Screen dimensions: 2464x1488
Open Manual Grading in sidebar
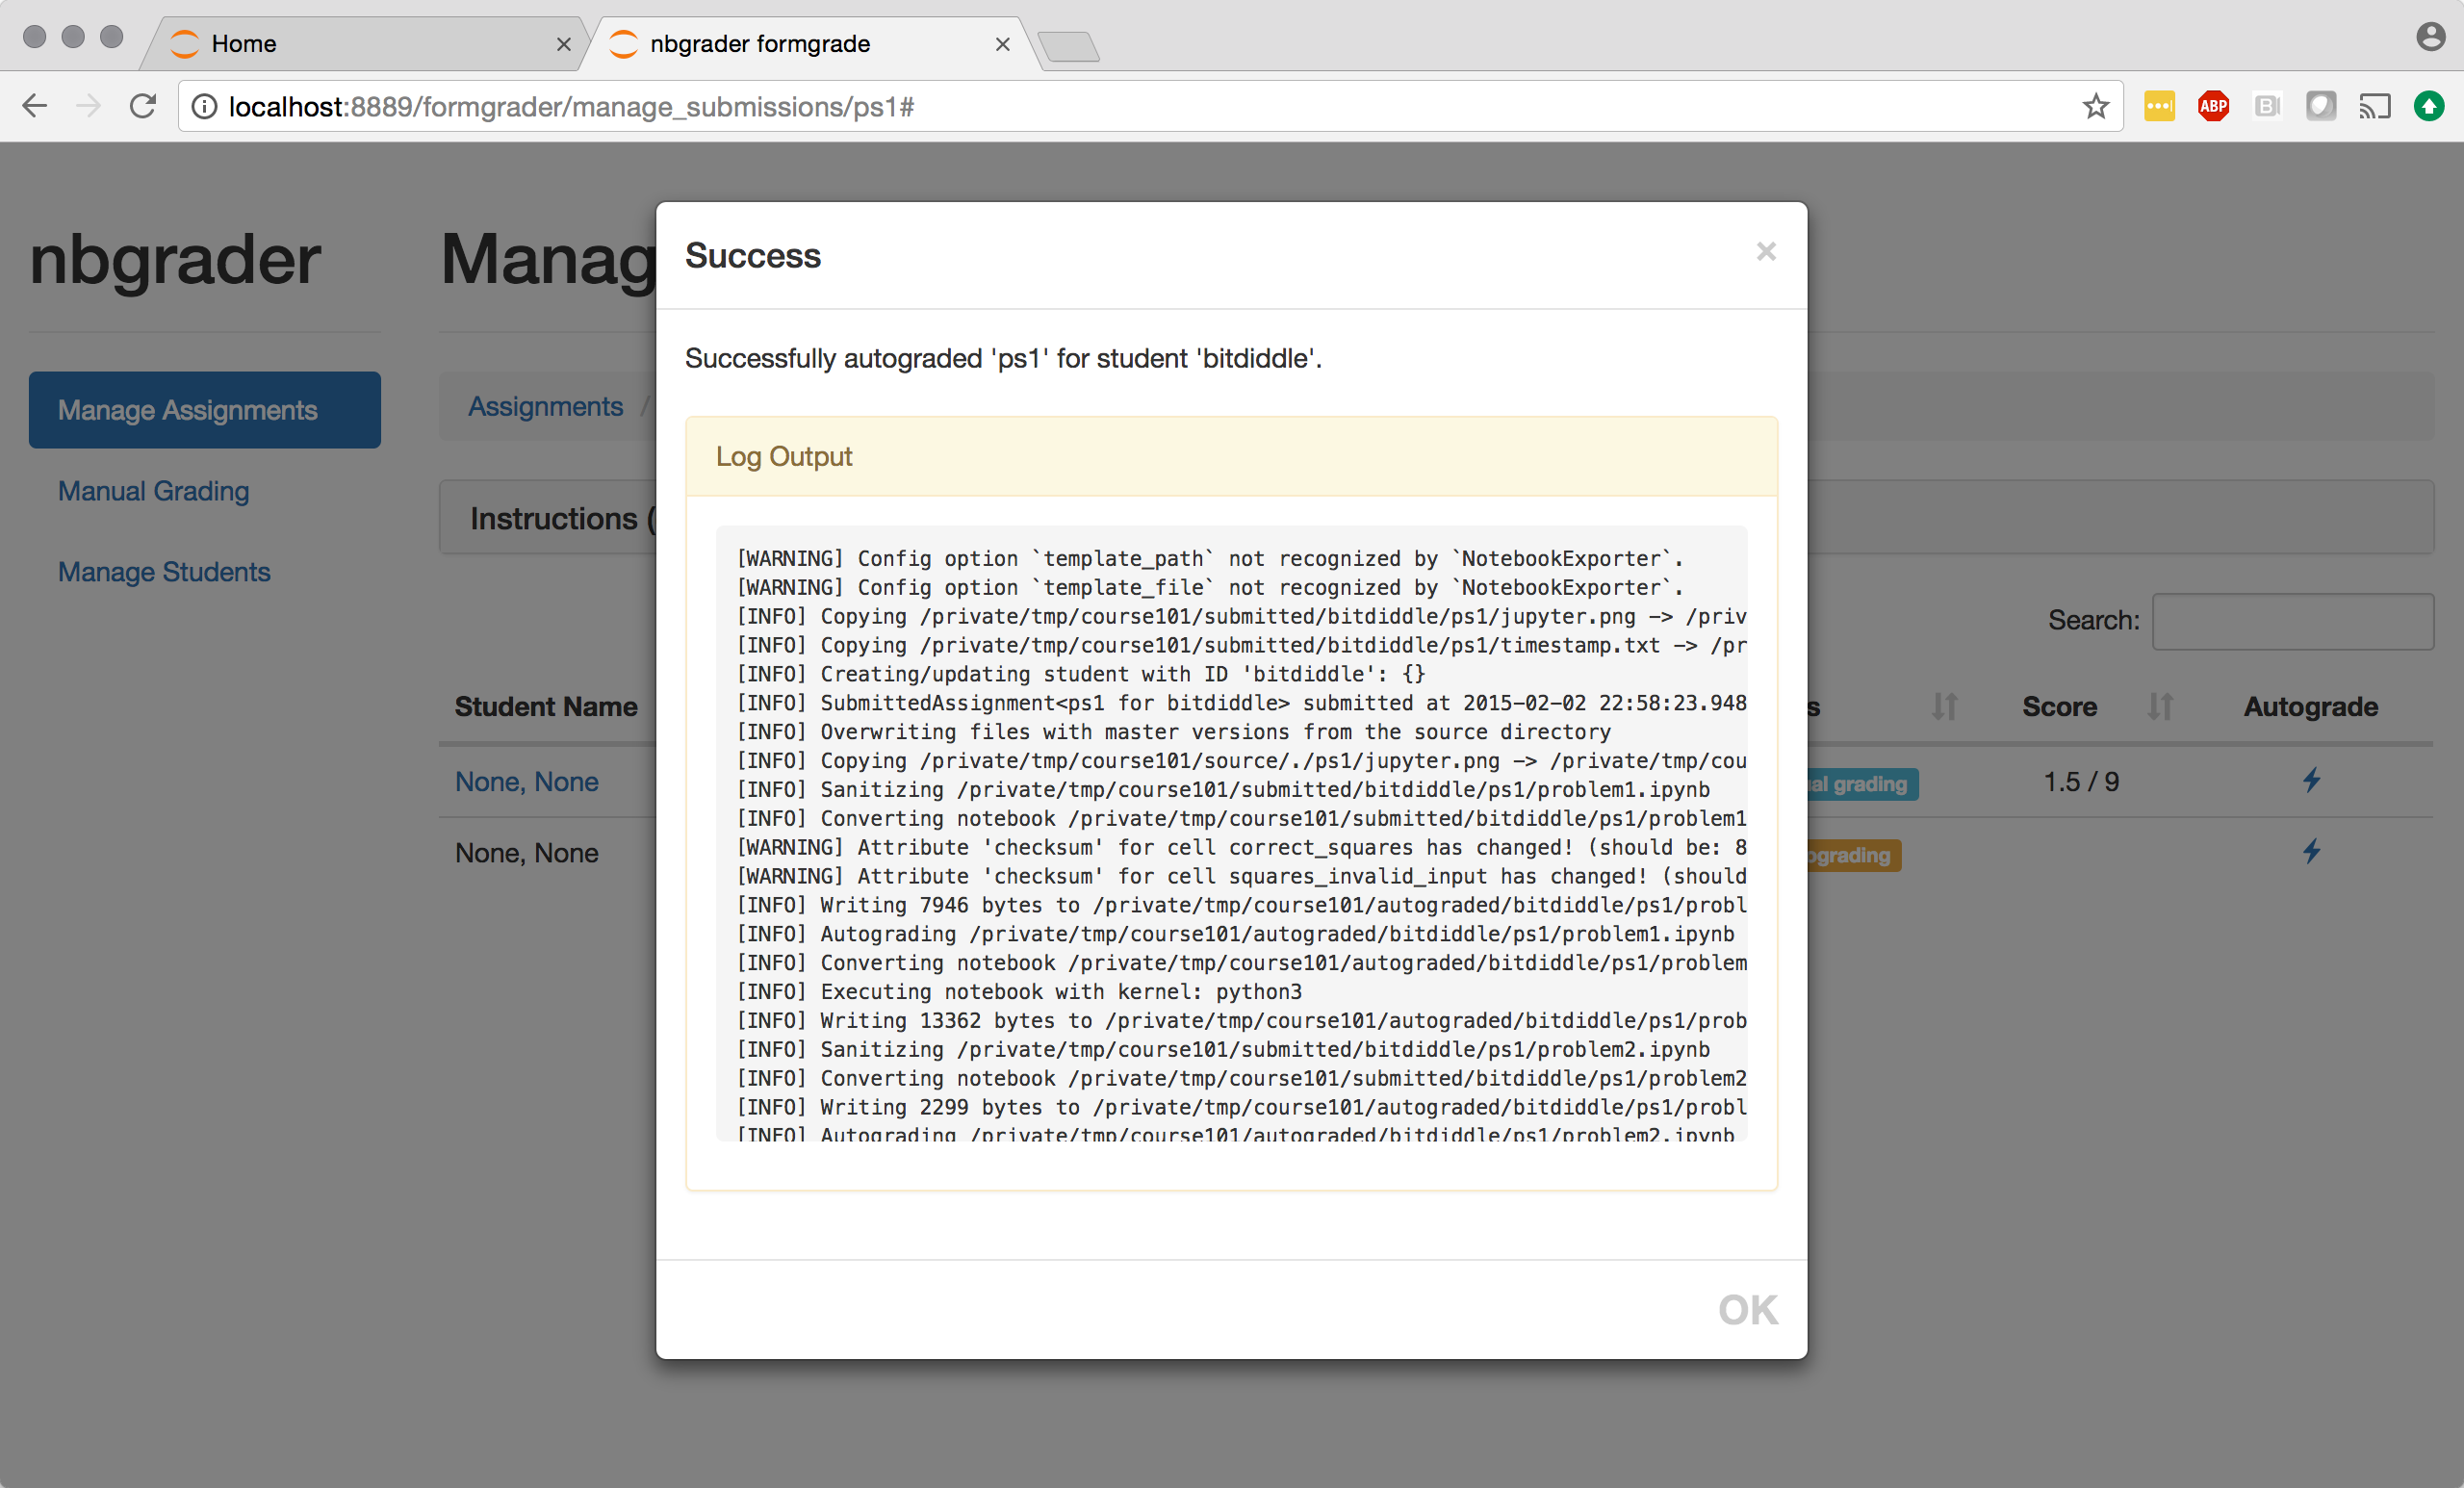tap(153, 491)
